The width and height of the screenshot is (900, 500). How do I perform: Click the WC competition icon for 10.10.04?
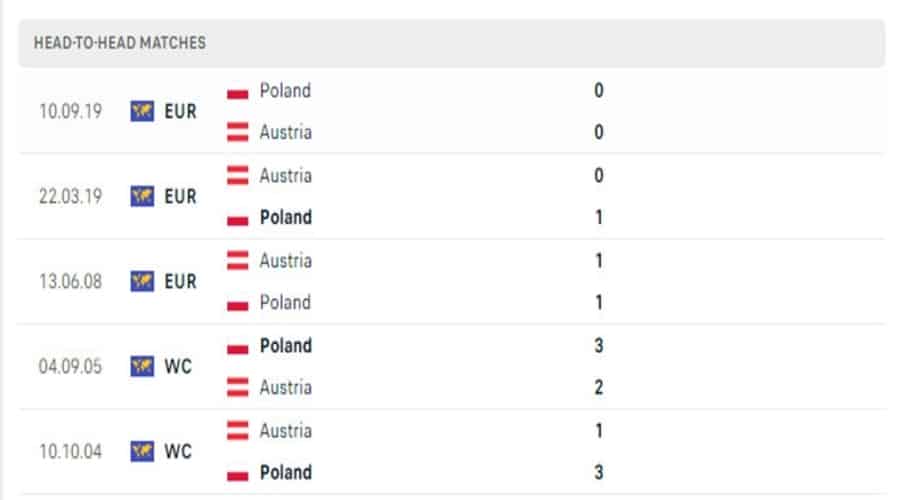142,452
